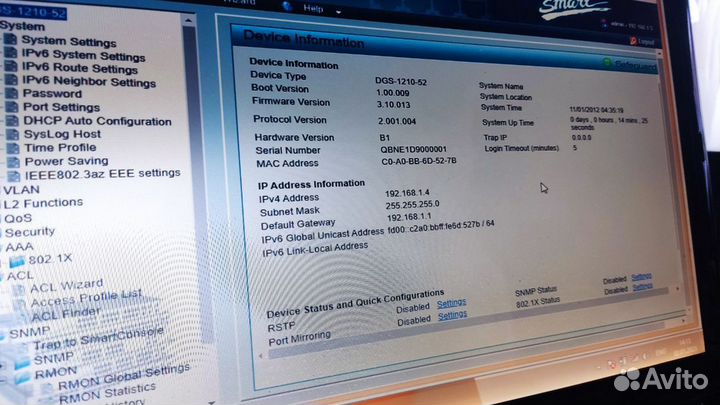Collapse the System tree section
The width and height of the screenshot is (720, 405).
point(22,26)
